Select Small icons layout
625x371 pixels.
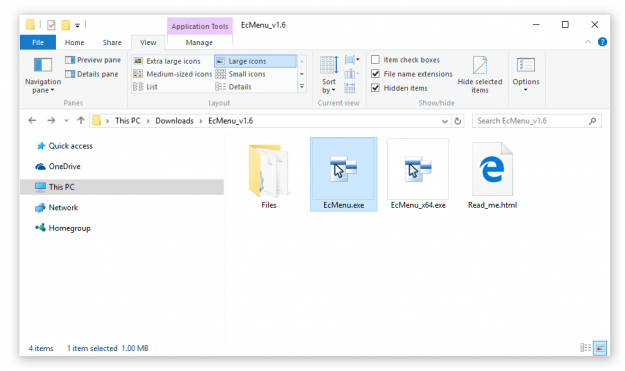point(240,74)
